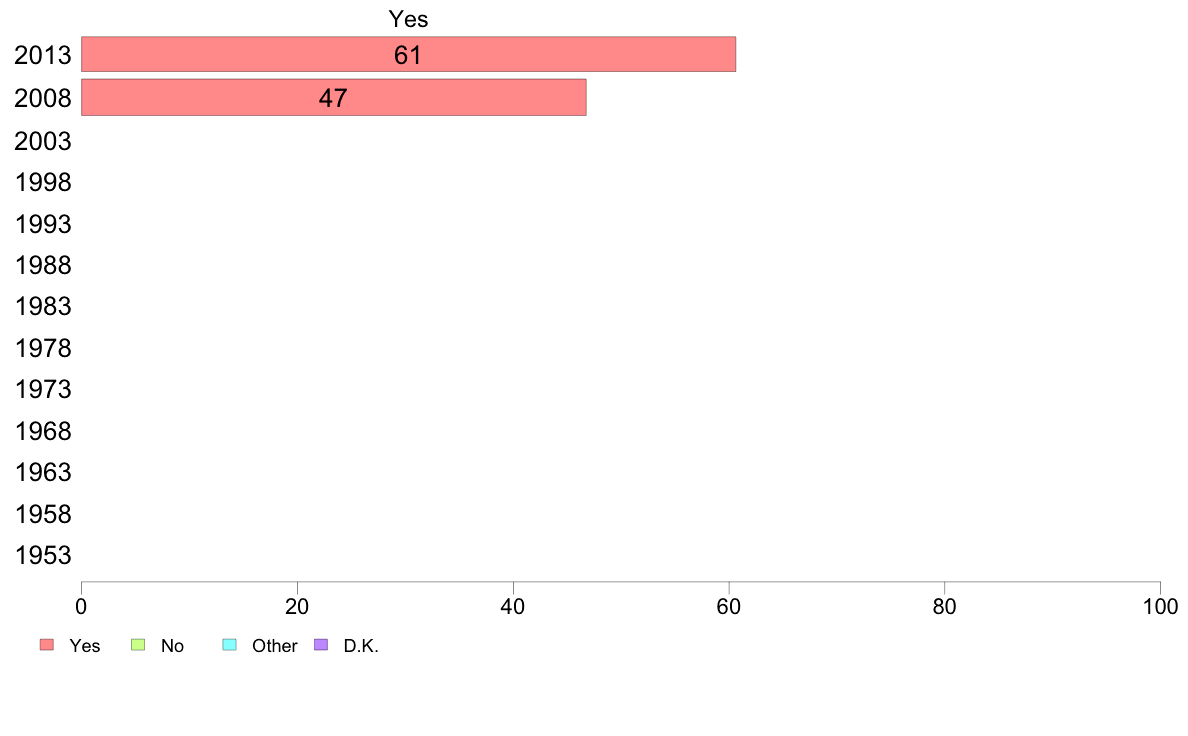1188x736 pixels.
Task: Click the green No legend swatch
Action: tap(138, 645)
